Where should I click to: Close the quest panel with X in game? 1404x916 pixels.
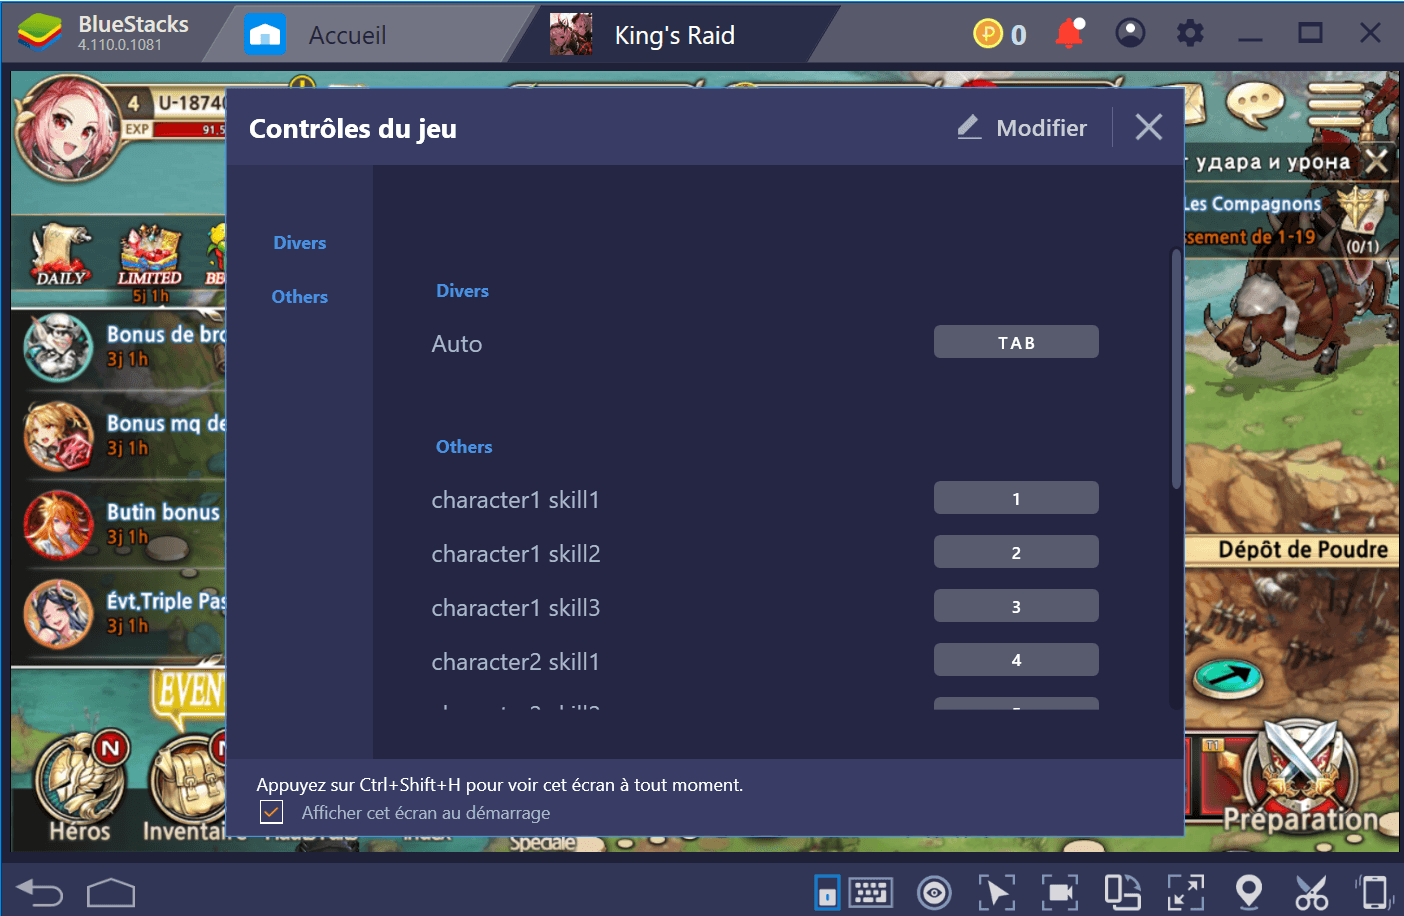[1377, 161]
